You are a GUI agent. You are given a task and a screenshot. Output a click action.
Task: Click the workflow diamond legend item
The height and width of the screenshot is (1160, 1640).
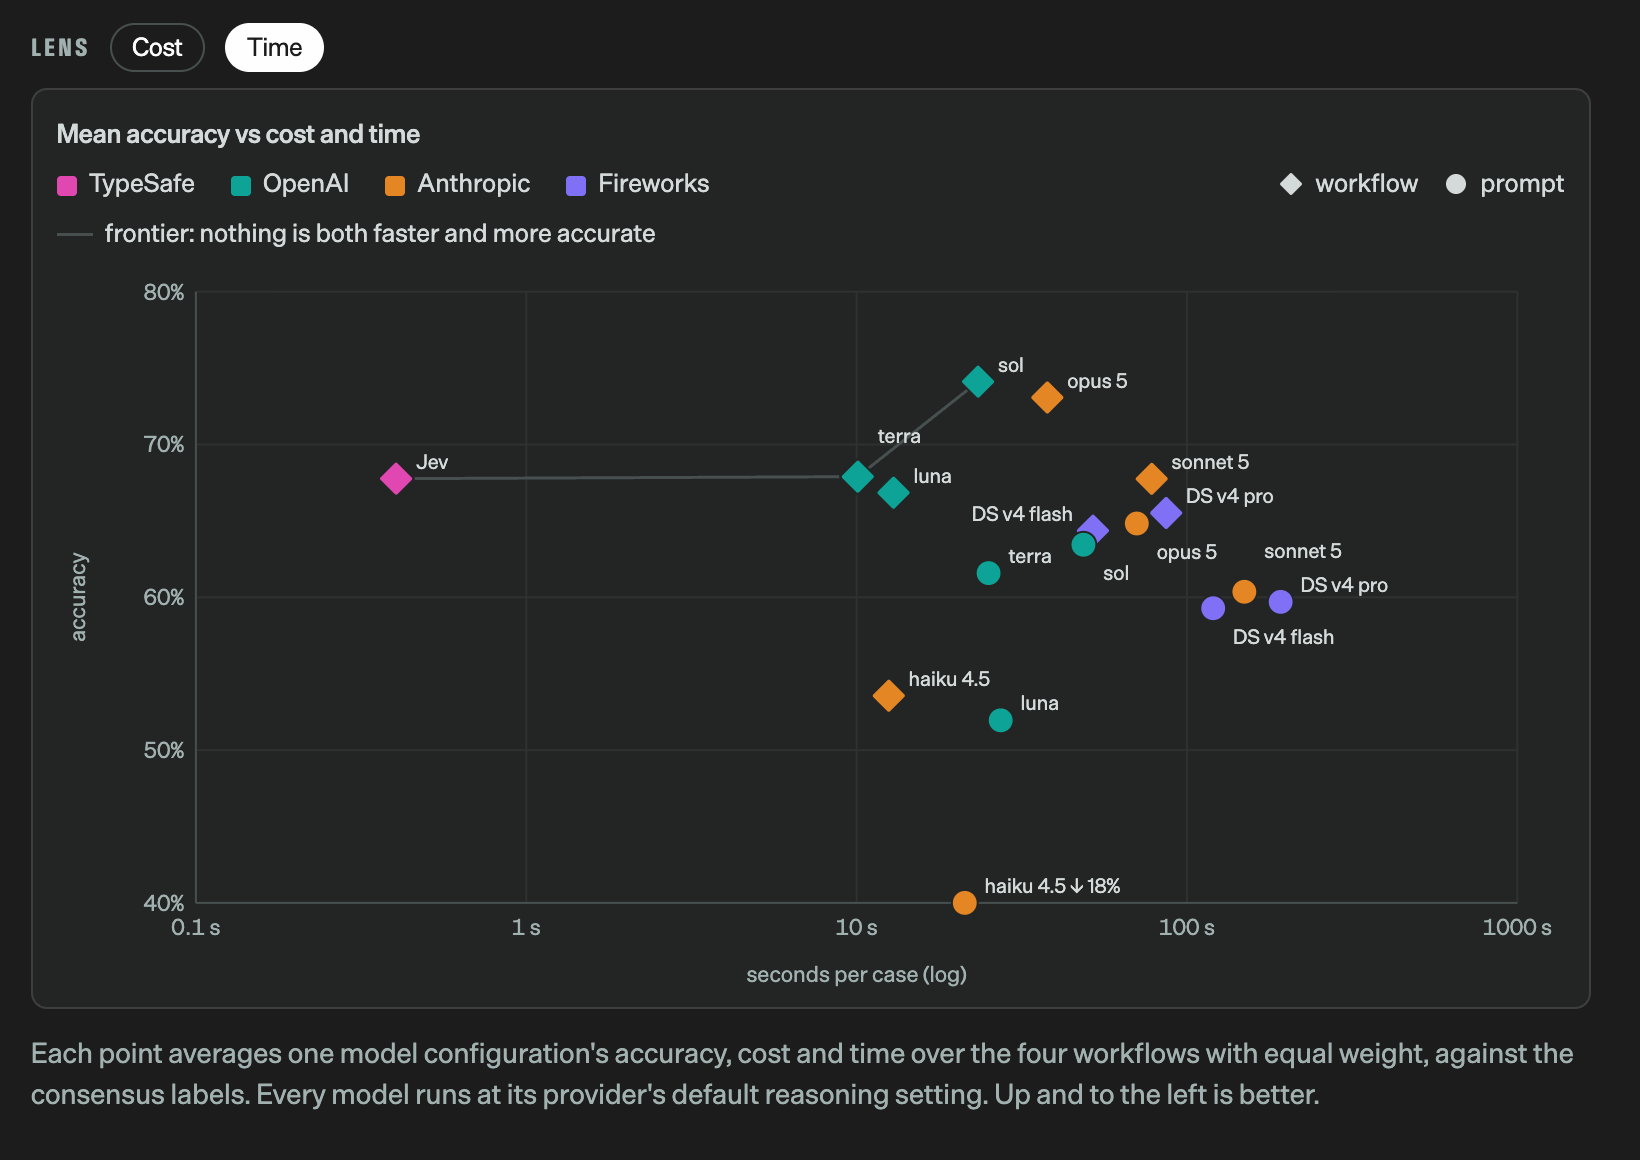(x=1349, y=184)
